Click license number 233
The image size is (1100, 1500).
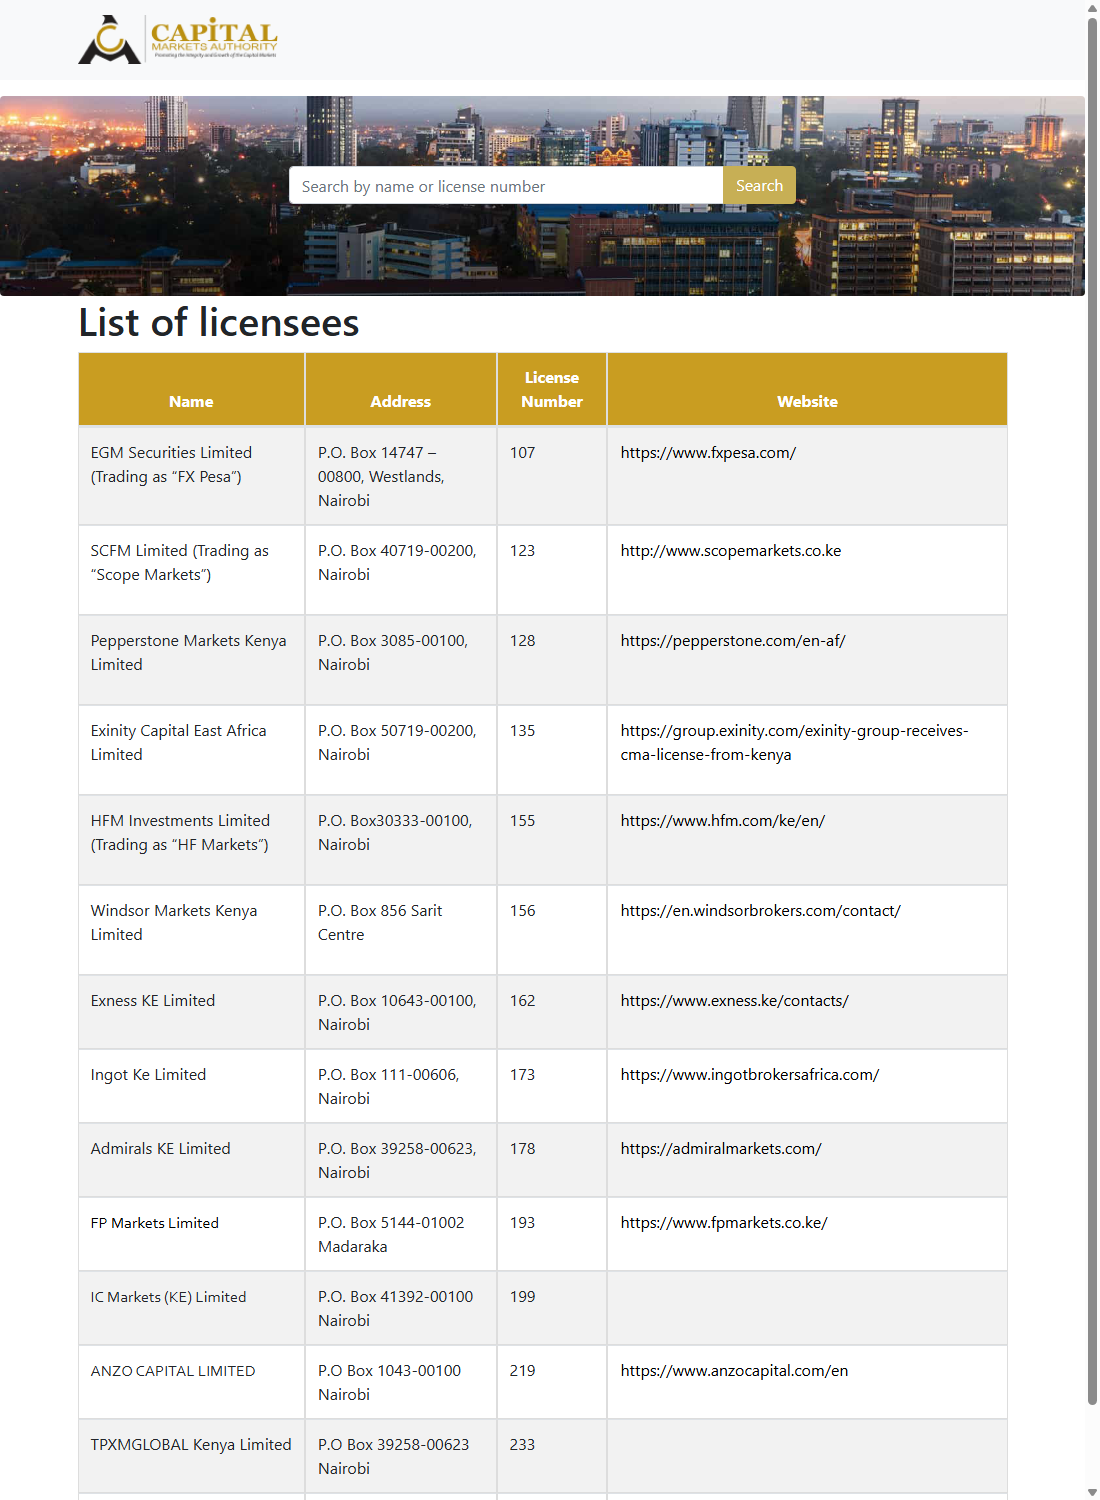[x=522, y=1445]
